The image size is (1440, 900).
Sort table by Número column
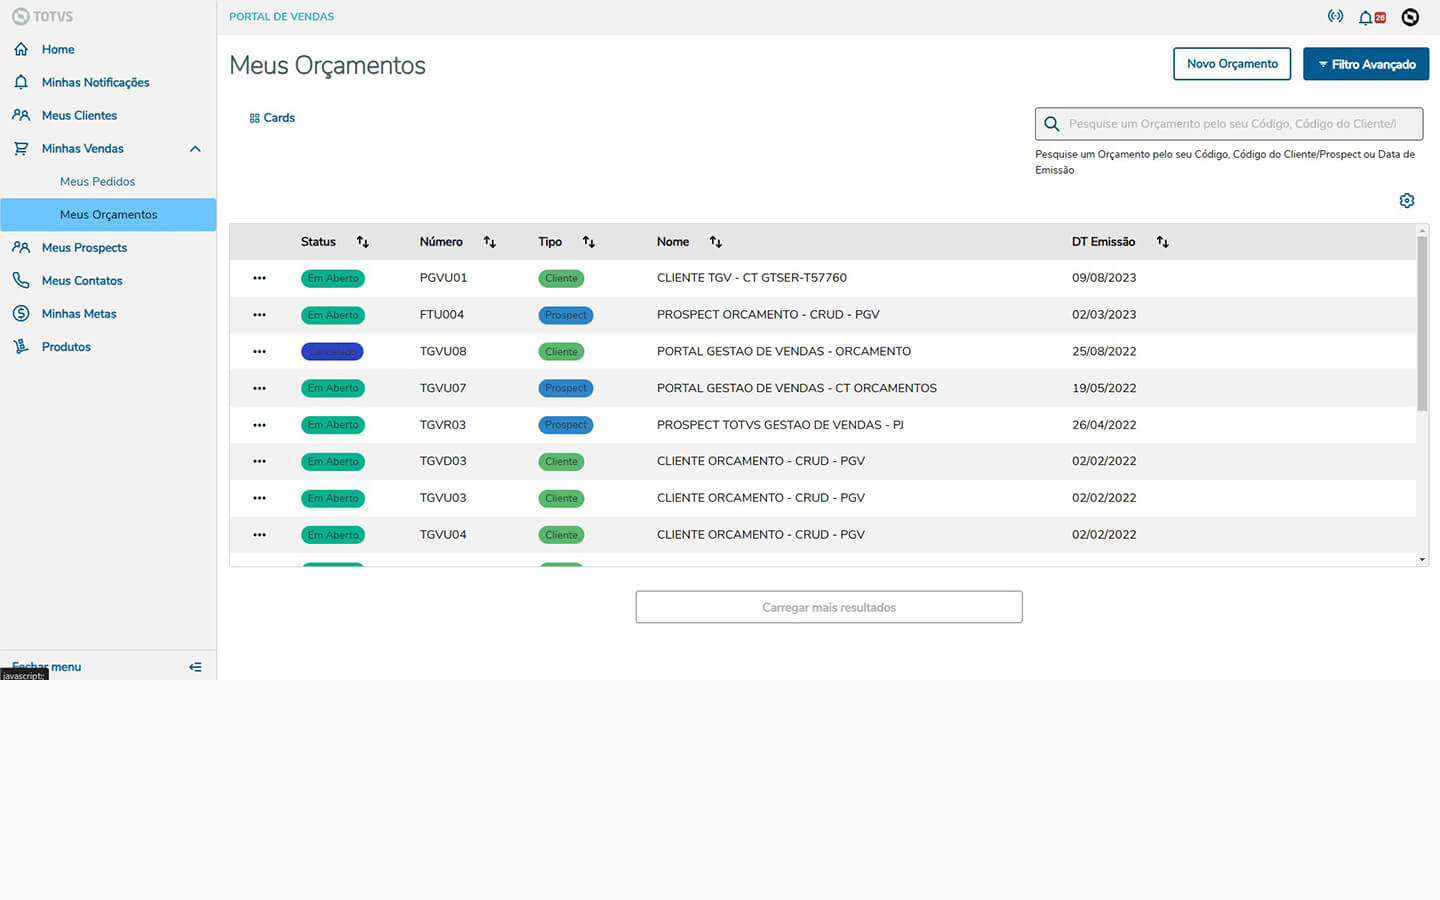click(x=489, y=242)
